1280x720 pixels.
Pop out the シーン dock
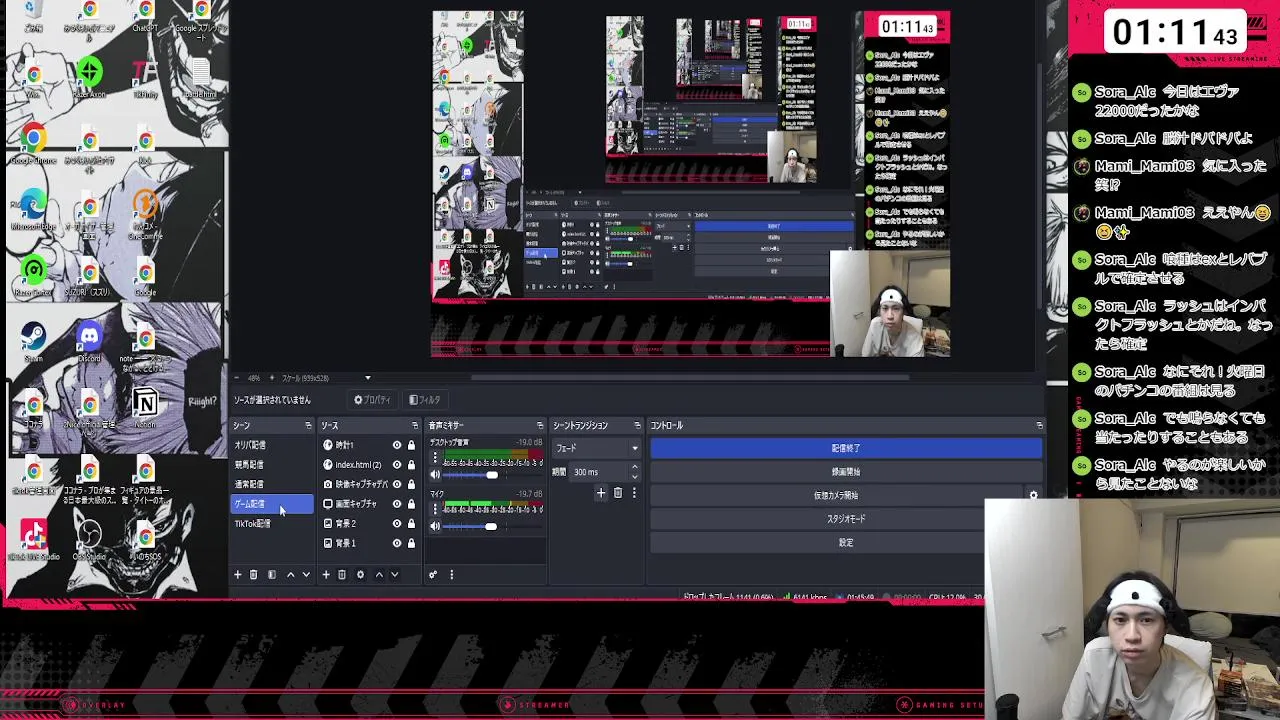[308, 426]
